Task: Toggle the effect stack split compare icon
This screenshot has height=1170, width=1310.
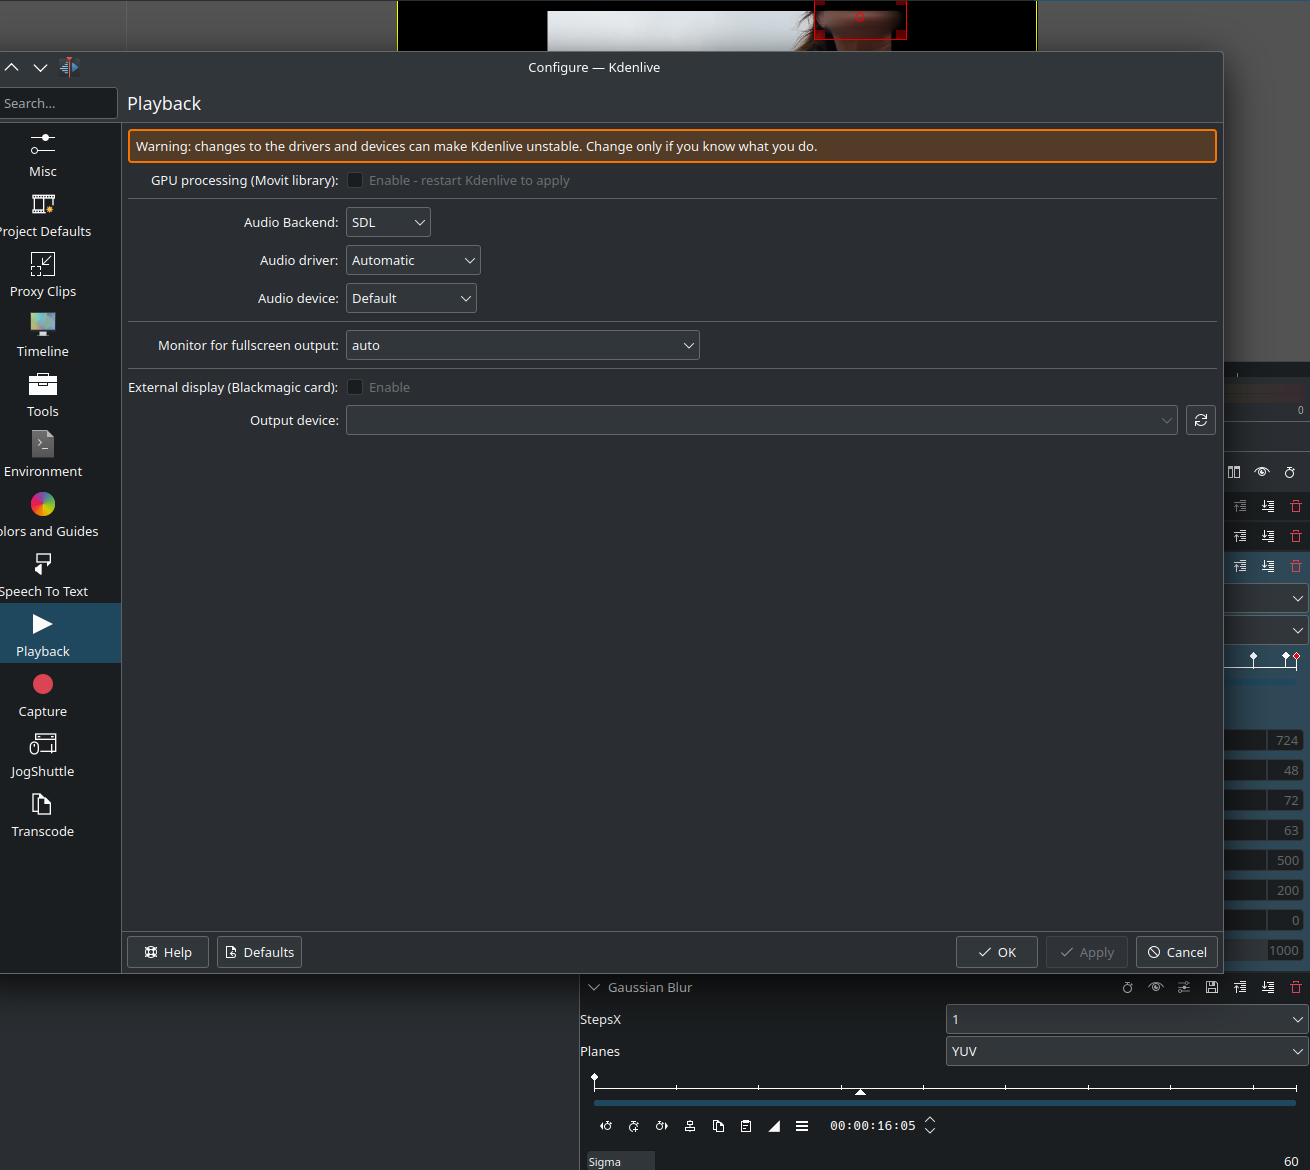Action: coord(1234,472)
